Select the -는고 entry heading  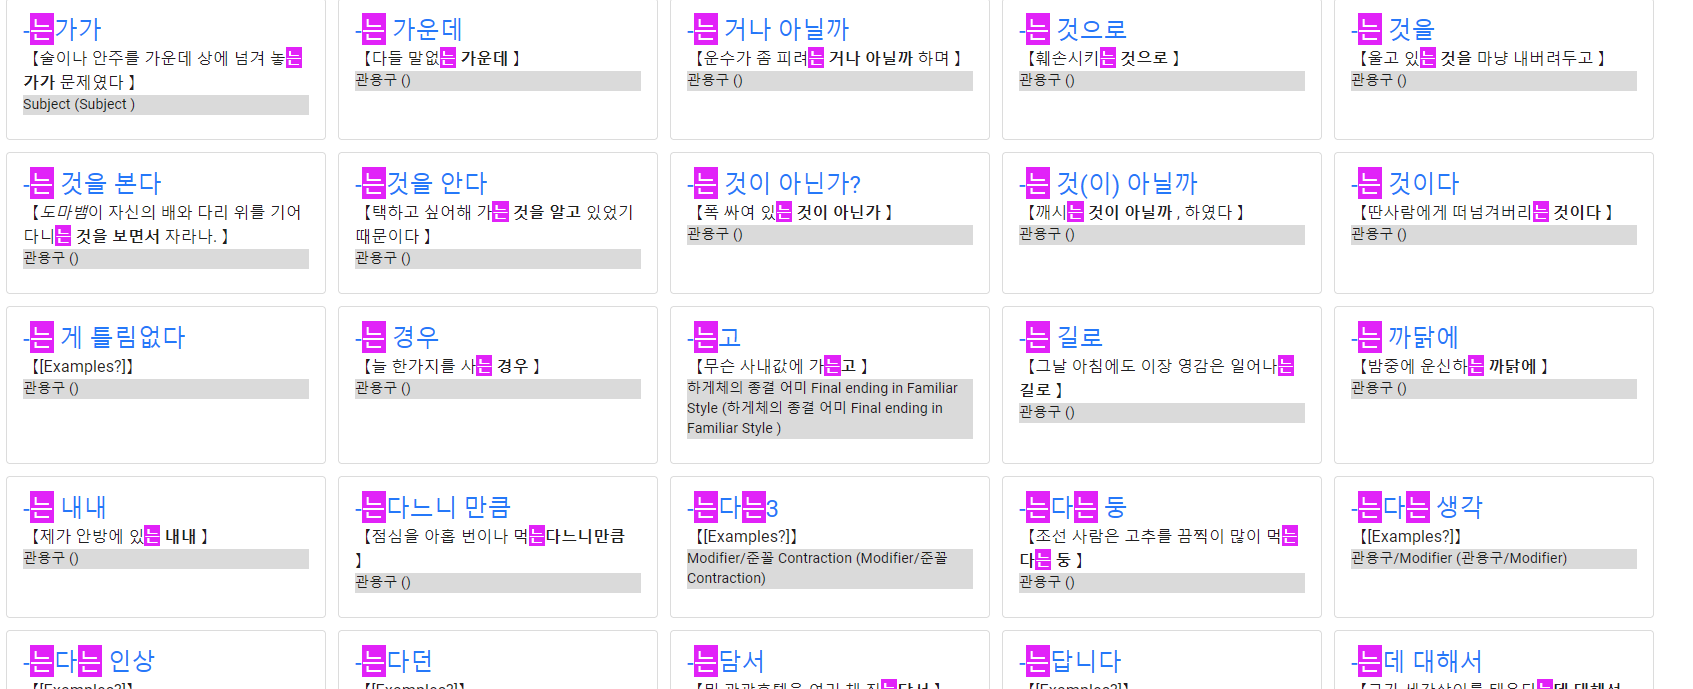714,337
